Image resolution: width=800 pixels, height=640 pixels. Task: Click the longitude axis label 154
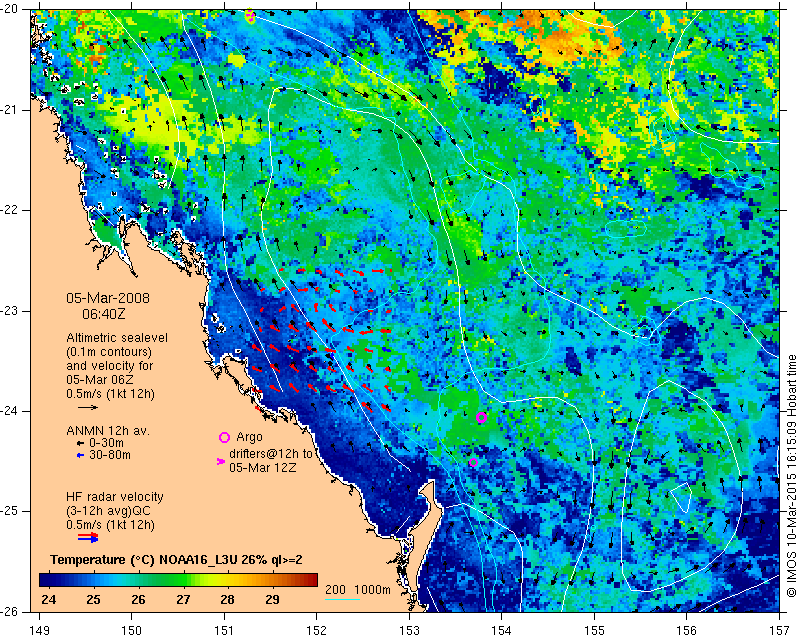[502, 631]
